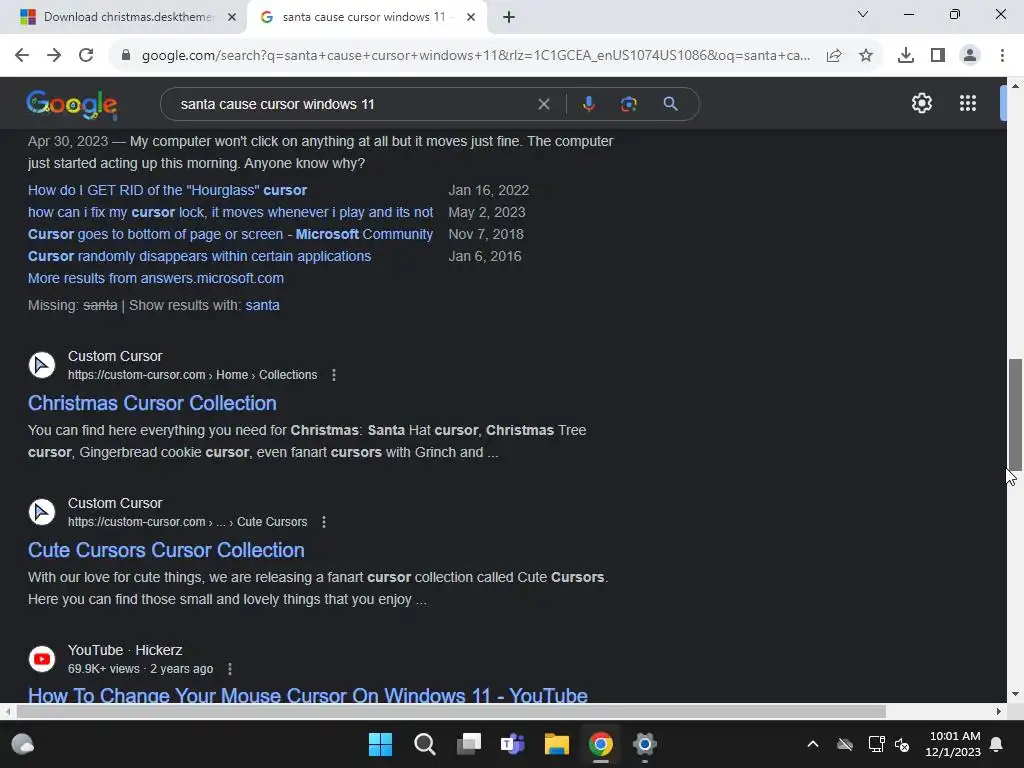The height and width of the screenshot is (768, 1024).
Task: Open the GET RID of Hourglass cursor link
Action: pos(167,190)
